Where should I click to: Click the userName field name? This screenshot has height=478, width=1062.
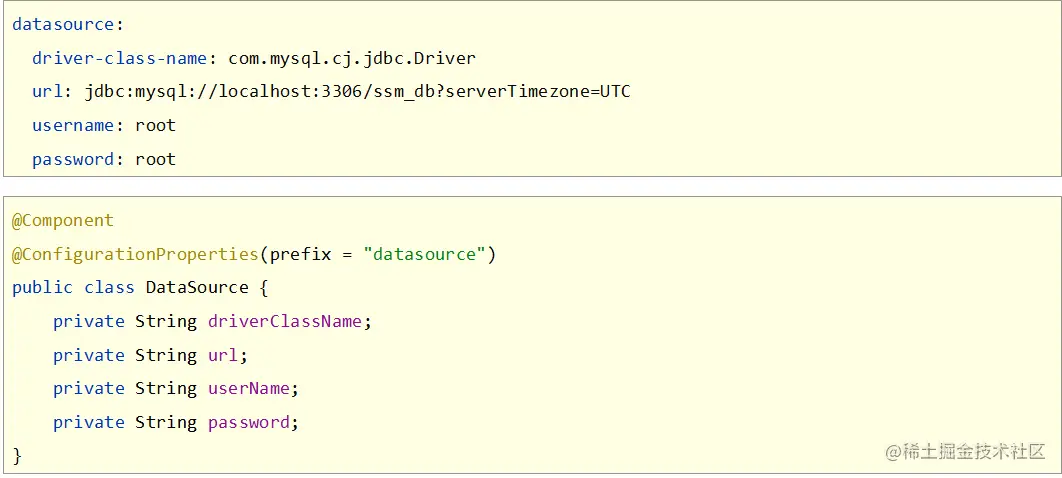pos(249,389)
